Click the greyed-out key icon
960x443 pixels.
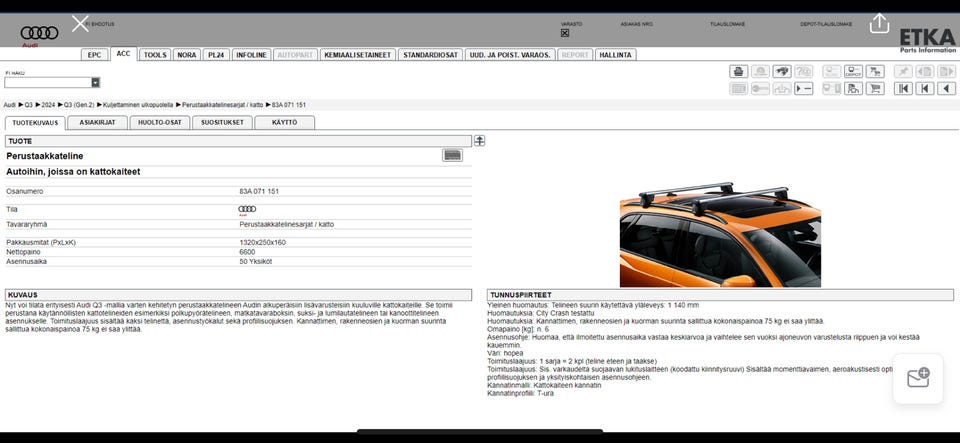click(x=760, y=89)
